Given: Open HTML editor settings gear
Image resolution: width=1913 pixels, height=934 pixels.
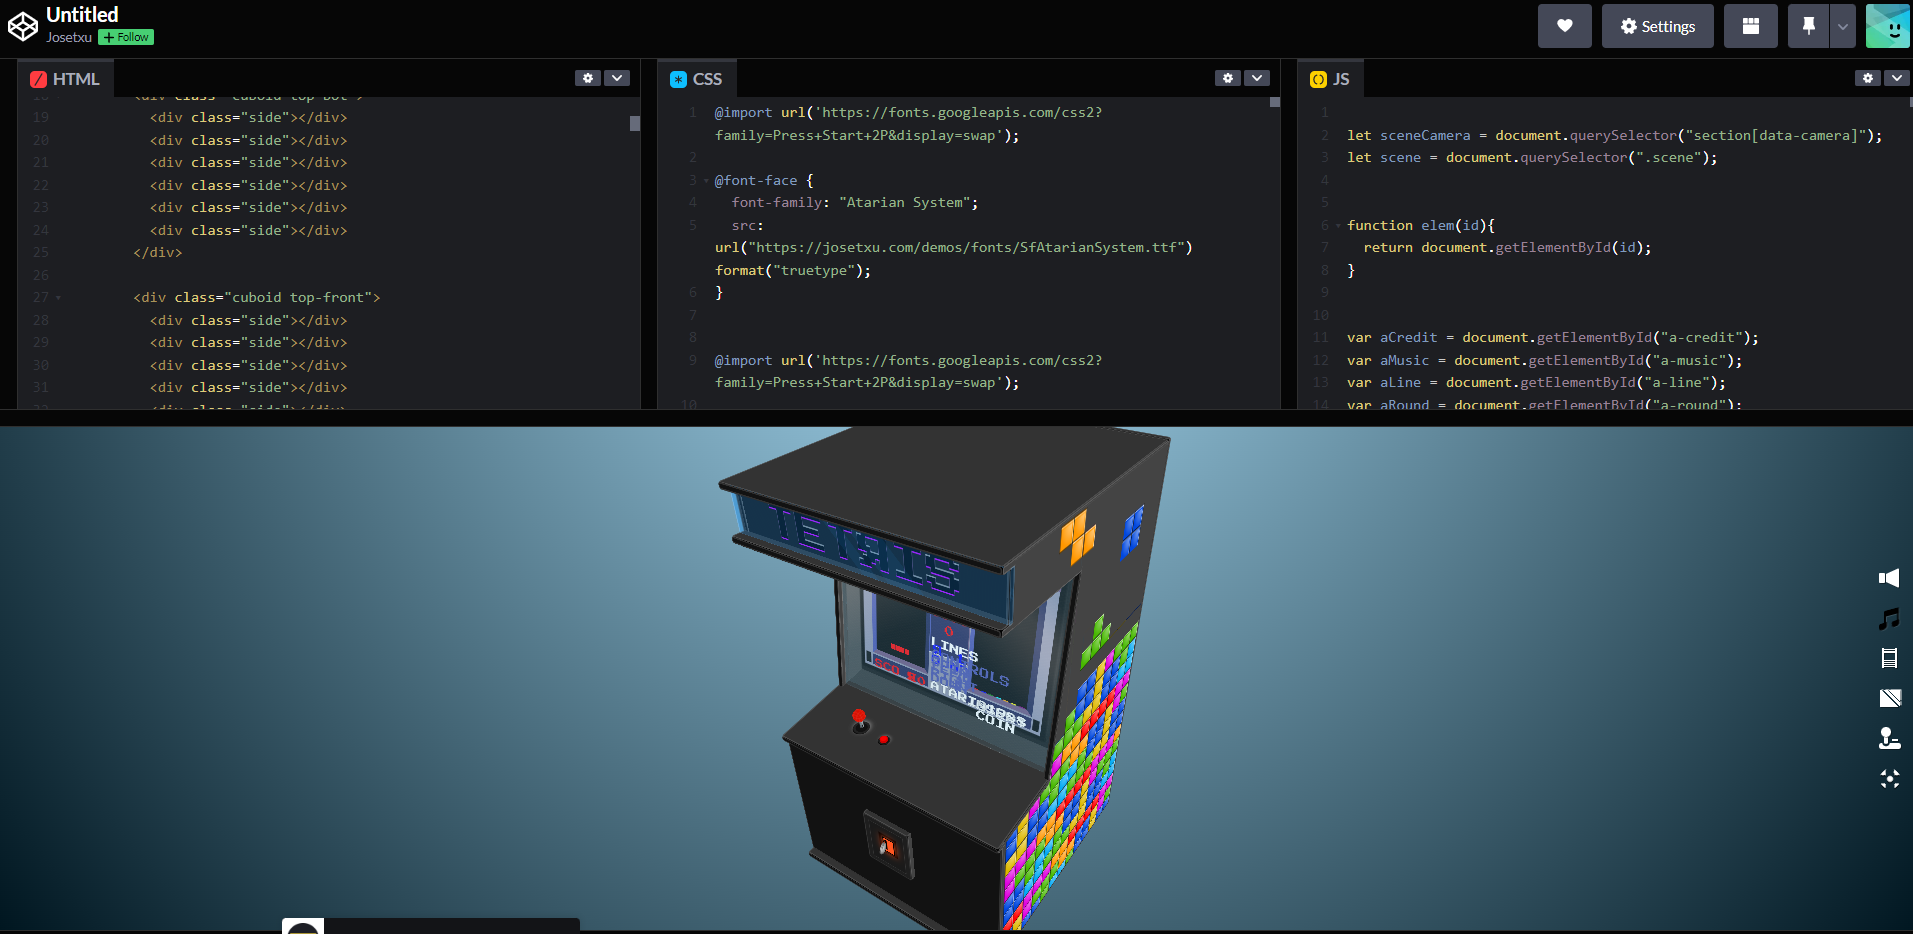Looking at the screenshot, I should pos(588,78).
